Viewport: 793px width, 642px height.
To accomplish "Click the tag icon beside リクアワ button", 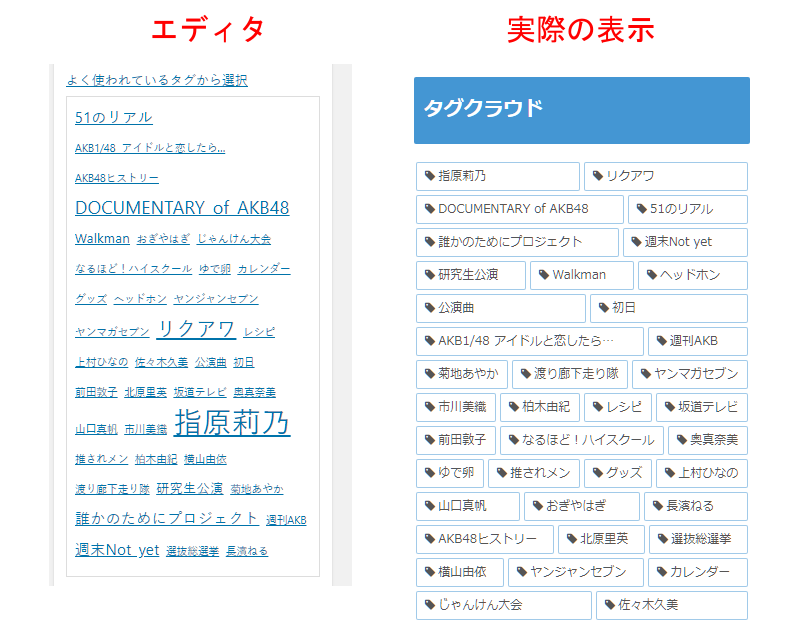I will (x=598, y=176).
